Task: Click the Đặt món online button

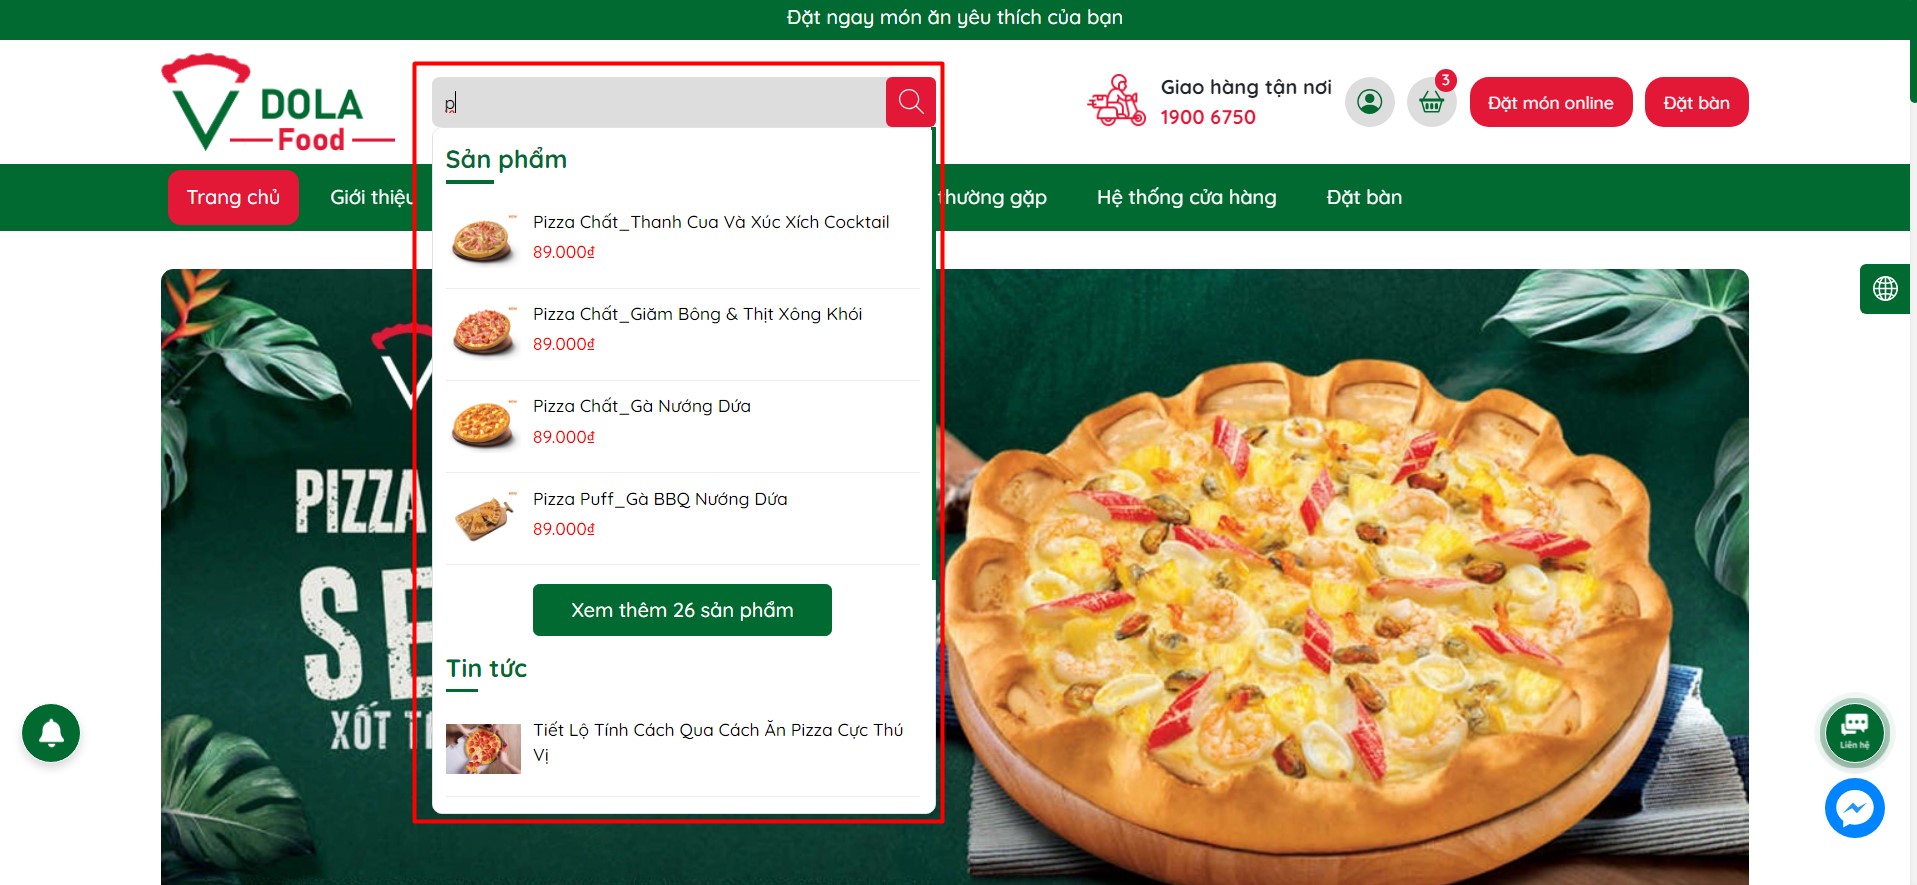Action: click(x=1550, y=102)
